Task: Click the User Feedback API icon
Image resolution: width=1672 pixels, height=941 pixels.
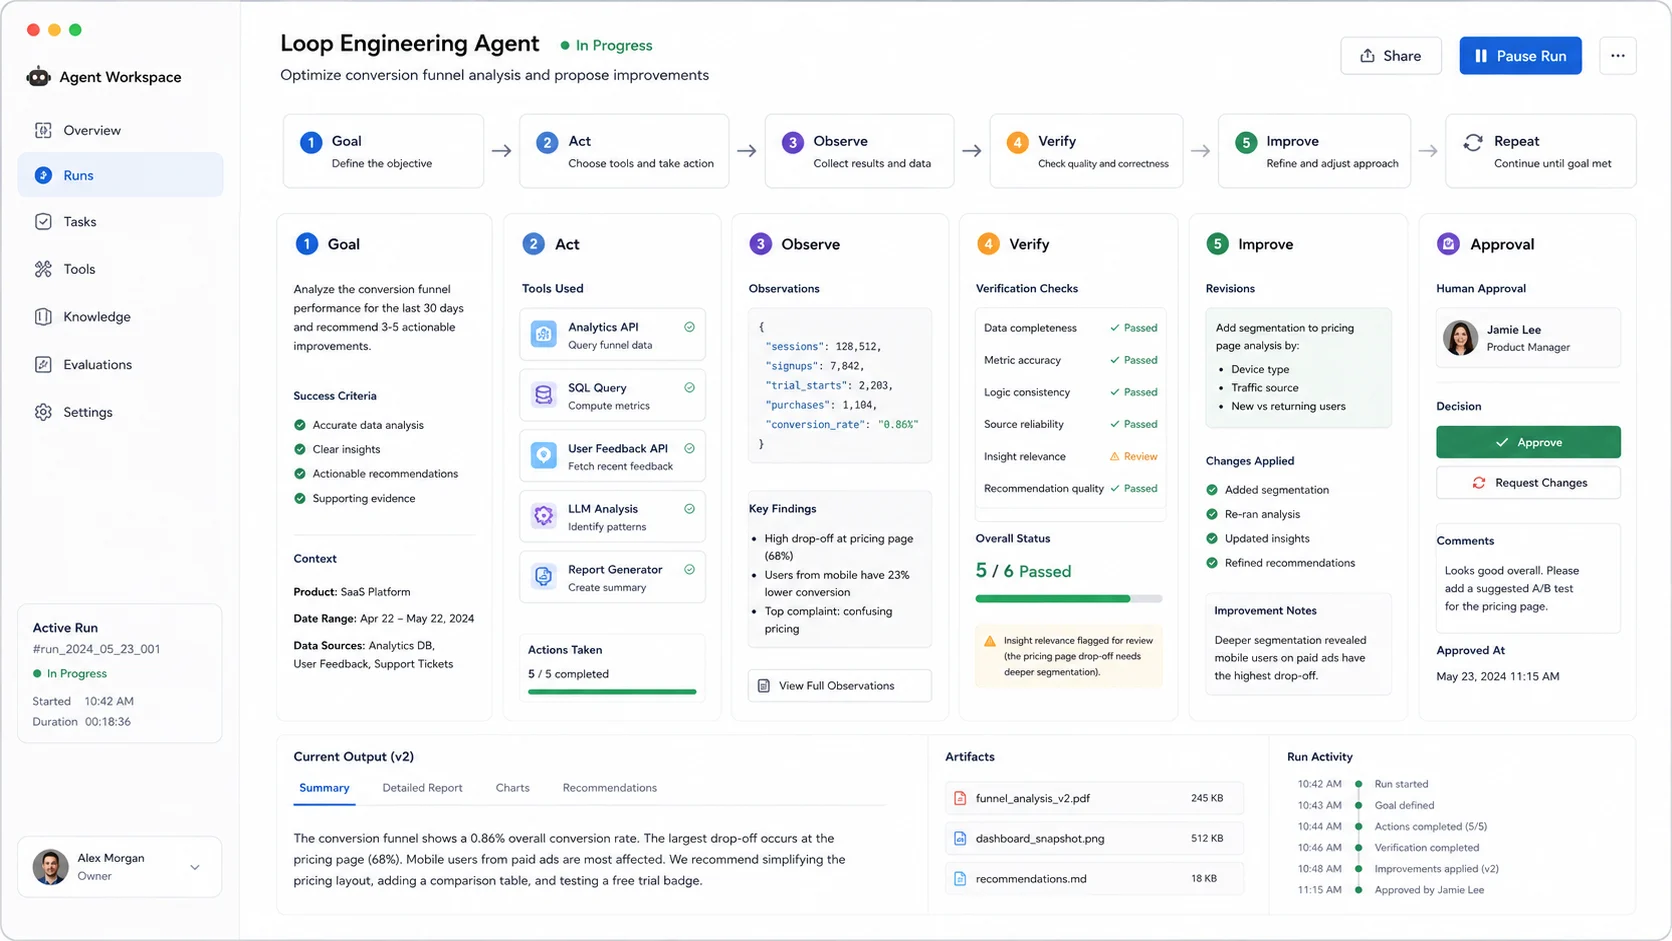Action: coord(544,456)
